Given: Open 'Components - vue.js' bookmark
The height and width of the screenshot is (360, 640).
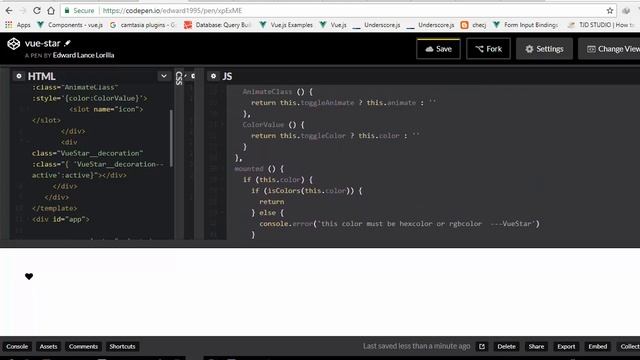Looking at the screenshot, I should [70, 25].
